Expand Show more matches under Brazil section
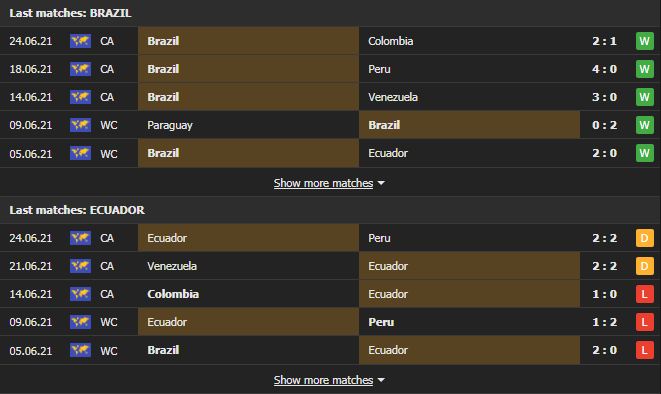Screen dimensions: 661x394 tap(323, 183)
